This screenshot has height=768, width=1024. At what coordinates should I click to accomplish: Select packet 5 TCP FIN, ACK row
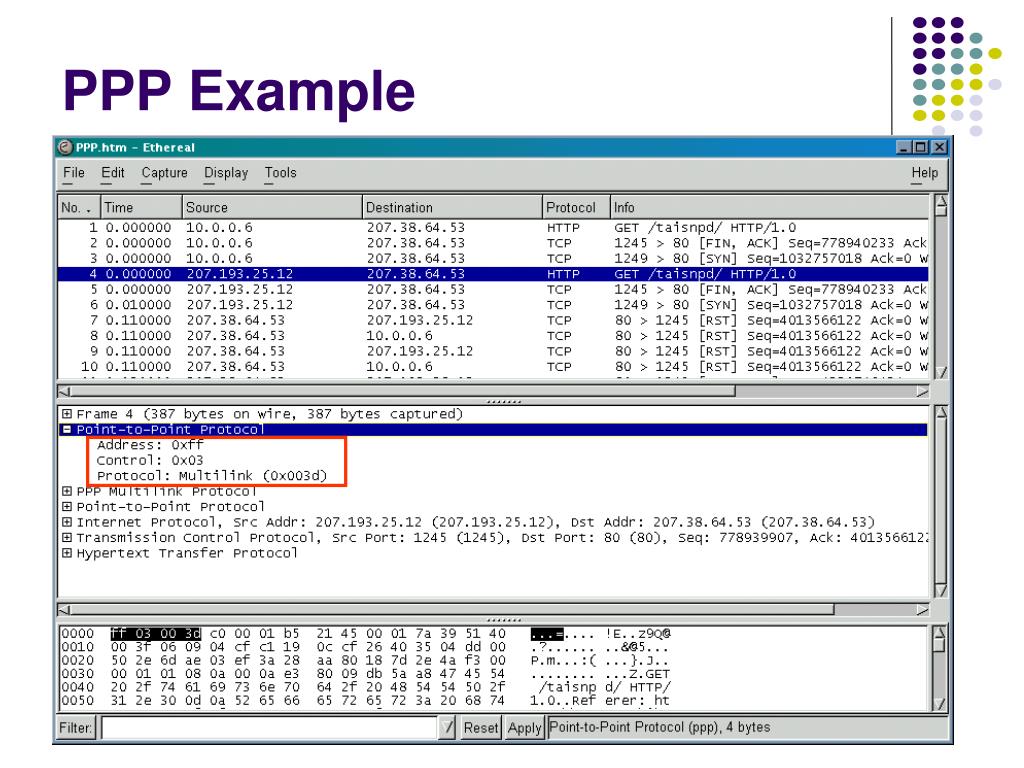pos(493,289)
